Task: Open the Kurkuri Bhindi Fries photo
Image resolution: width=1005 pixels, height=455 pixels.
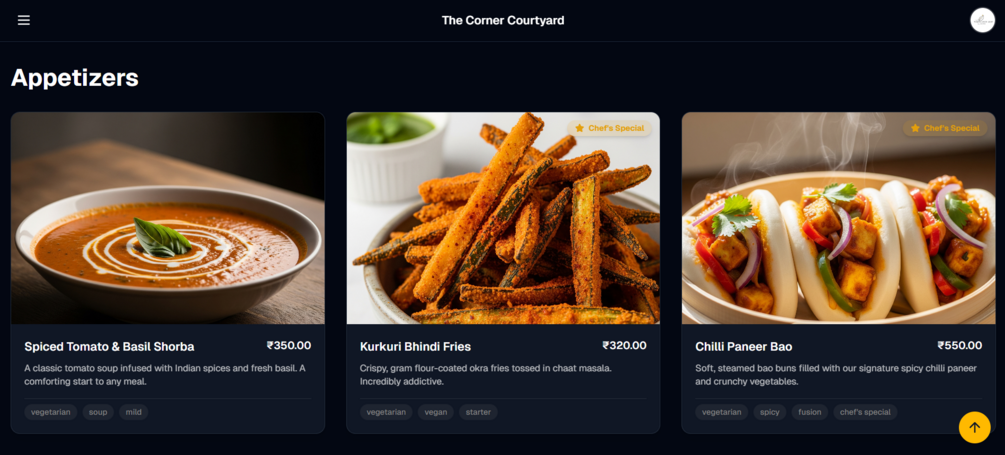Action: (x=503, y=218)
